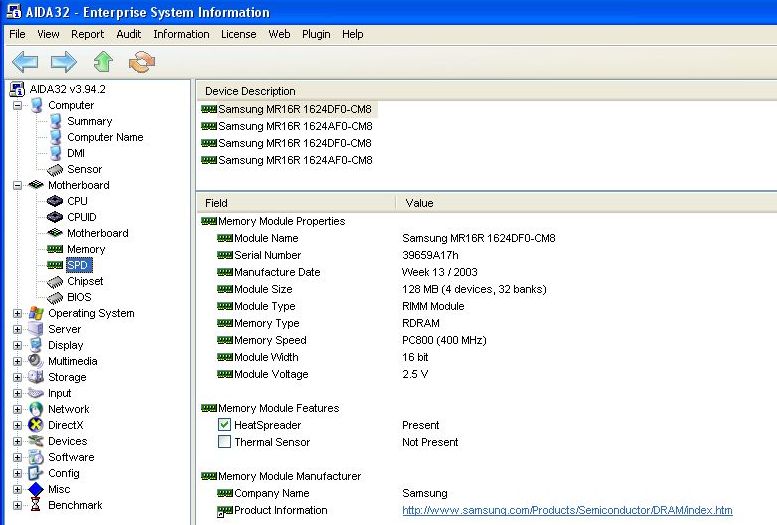Viewport: 777px width, 525px height.
Task: Select the Config tree item
Action: [63, 473]
